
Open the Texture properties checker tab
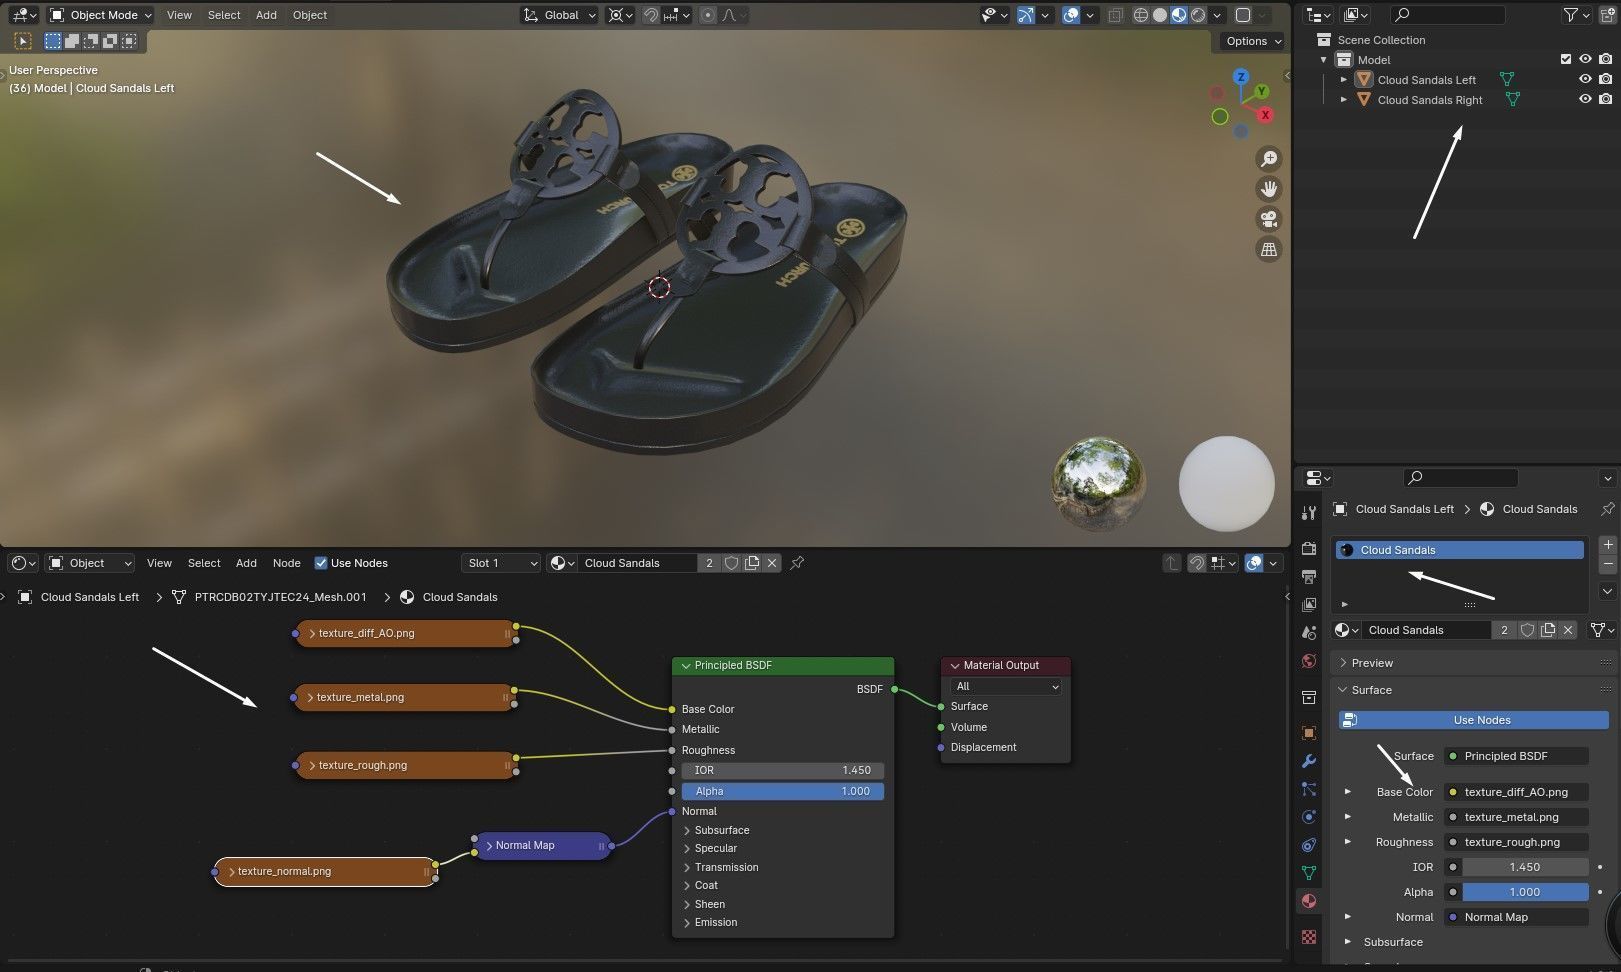1309,937
